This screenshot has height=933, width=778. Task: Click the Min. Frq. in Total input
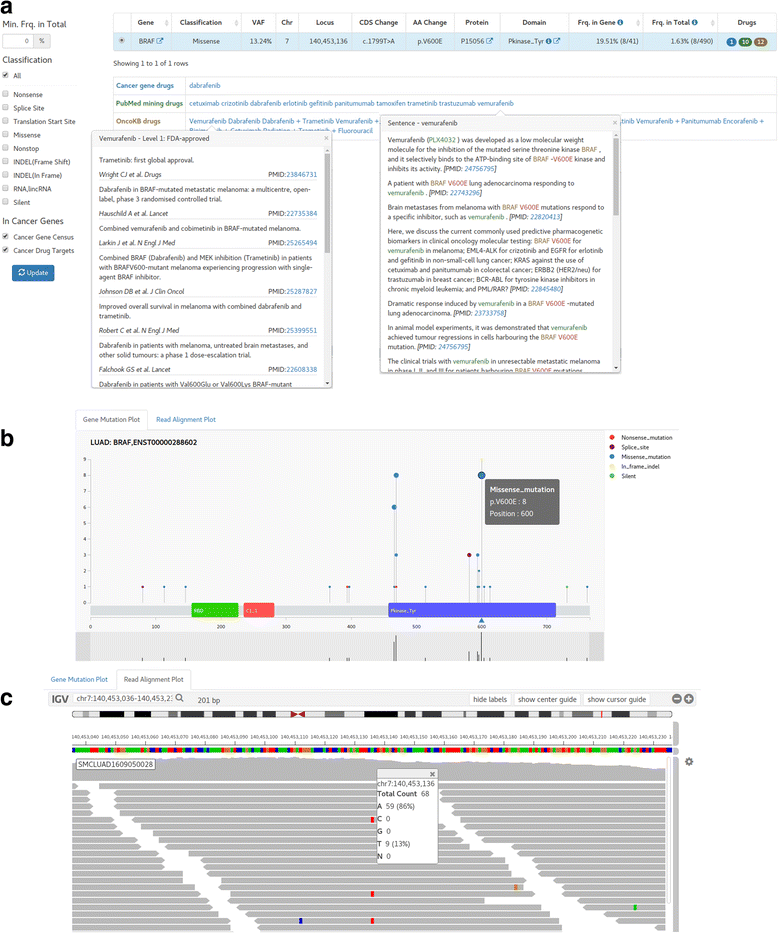pyautogui.click(x=18, y=41)
